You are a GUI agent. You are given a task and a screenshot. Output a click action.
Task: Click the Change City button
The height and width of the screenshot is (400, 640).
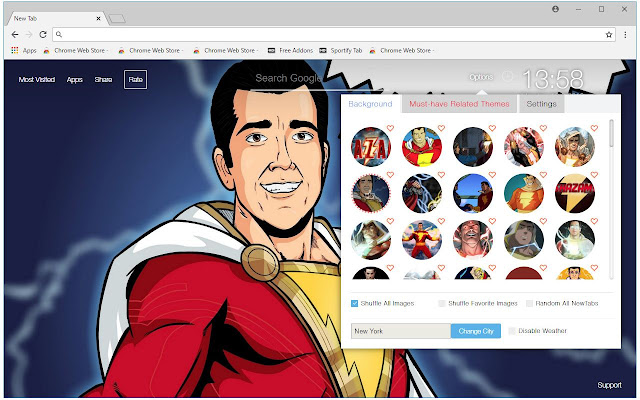click(x=476, y=331)
